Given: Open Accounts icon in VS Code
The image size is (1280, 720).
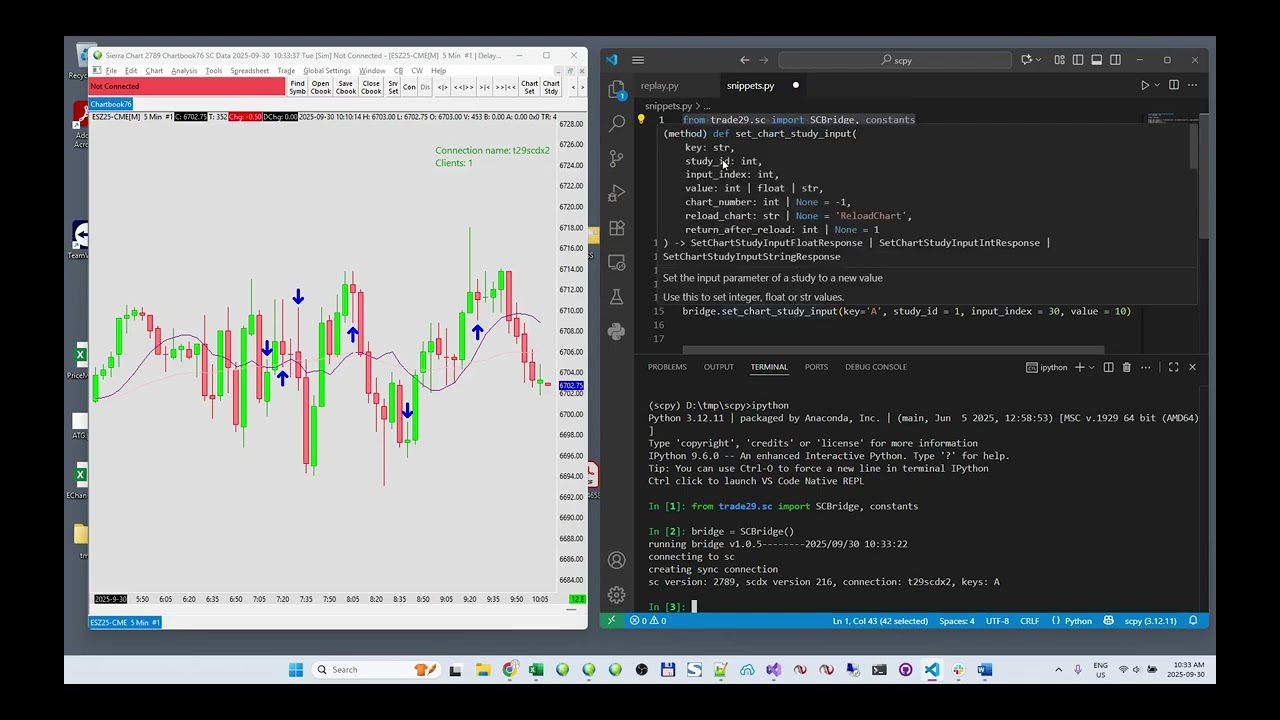Looking at the screenshot, I should (x=617, y=560).
